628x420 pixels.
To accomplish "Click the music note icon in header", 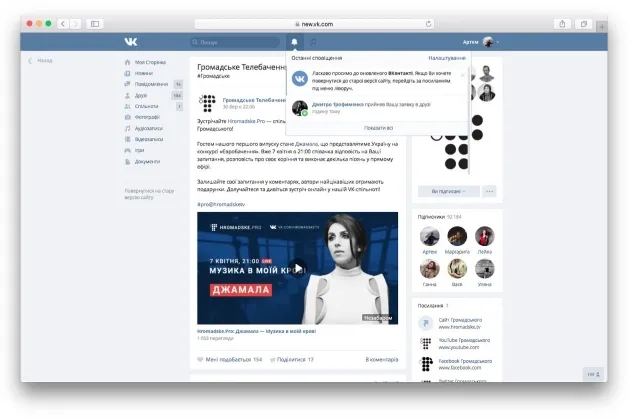I will coord(313,42).
